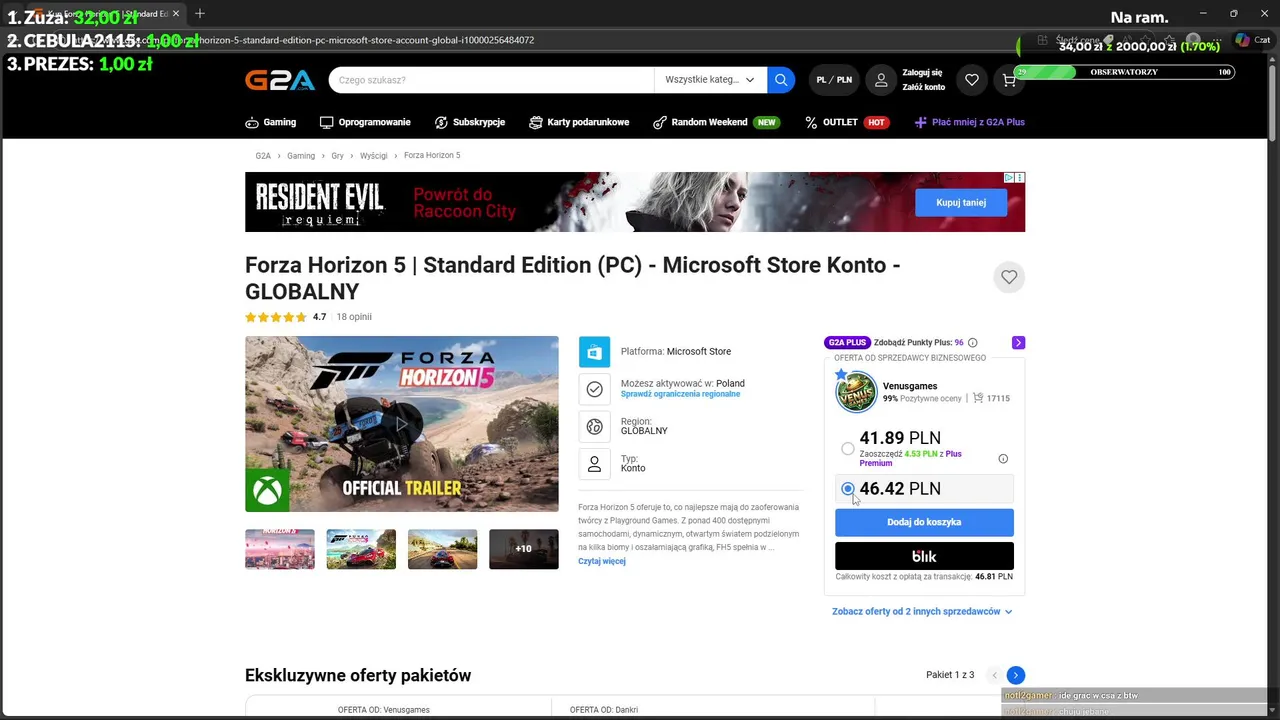The height and width of the screenshot is (720, 1280).
Task: Click the G2A breadcrumb
Action: [263, 156]
